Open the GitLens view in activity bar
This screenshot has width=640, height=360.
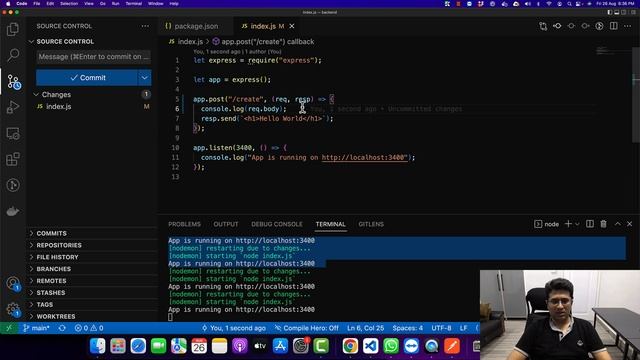pos(13,185)
